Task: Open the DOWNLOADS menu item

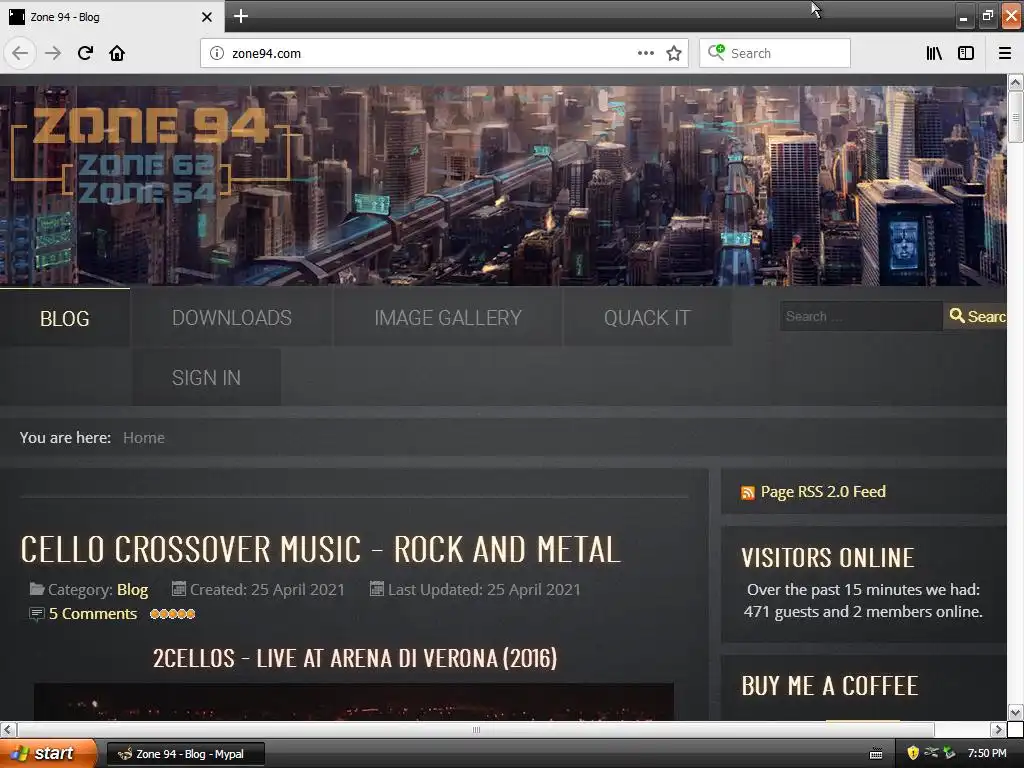Action: pos(232,317)
